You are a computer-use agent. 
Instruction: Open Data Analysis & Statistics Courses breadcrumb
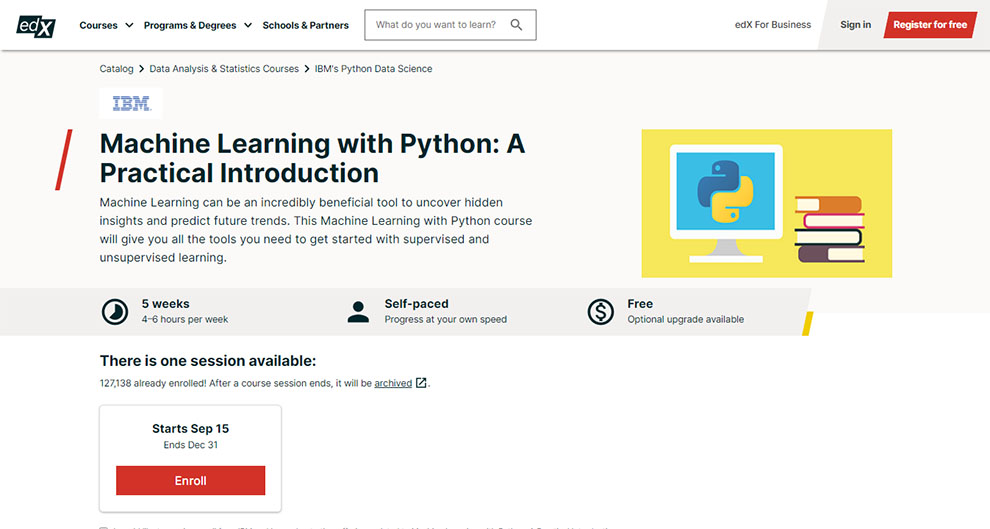coord(224,69)
